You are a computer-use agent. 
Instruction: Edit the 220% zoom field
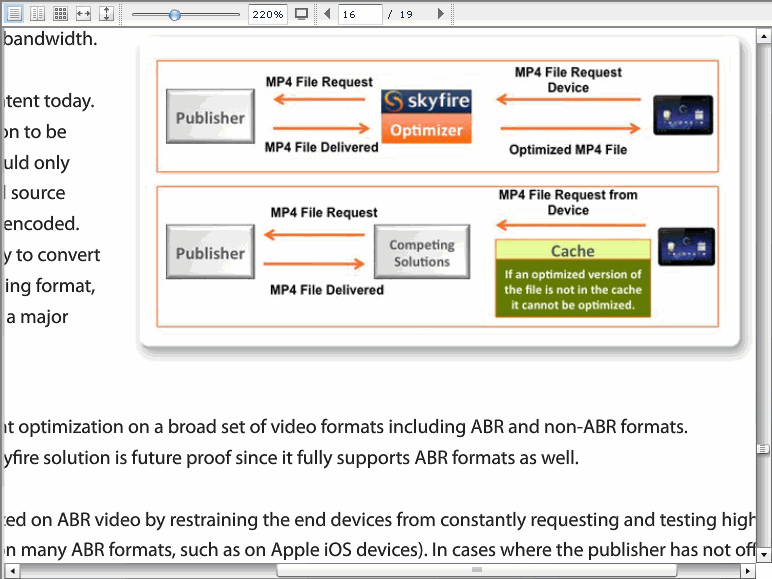[x=267, y=14]
